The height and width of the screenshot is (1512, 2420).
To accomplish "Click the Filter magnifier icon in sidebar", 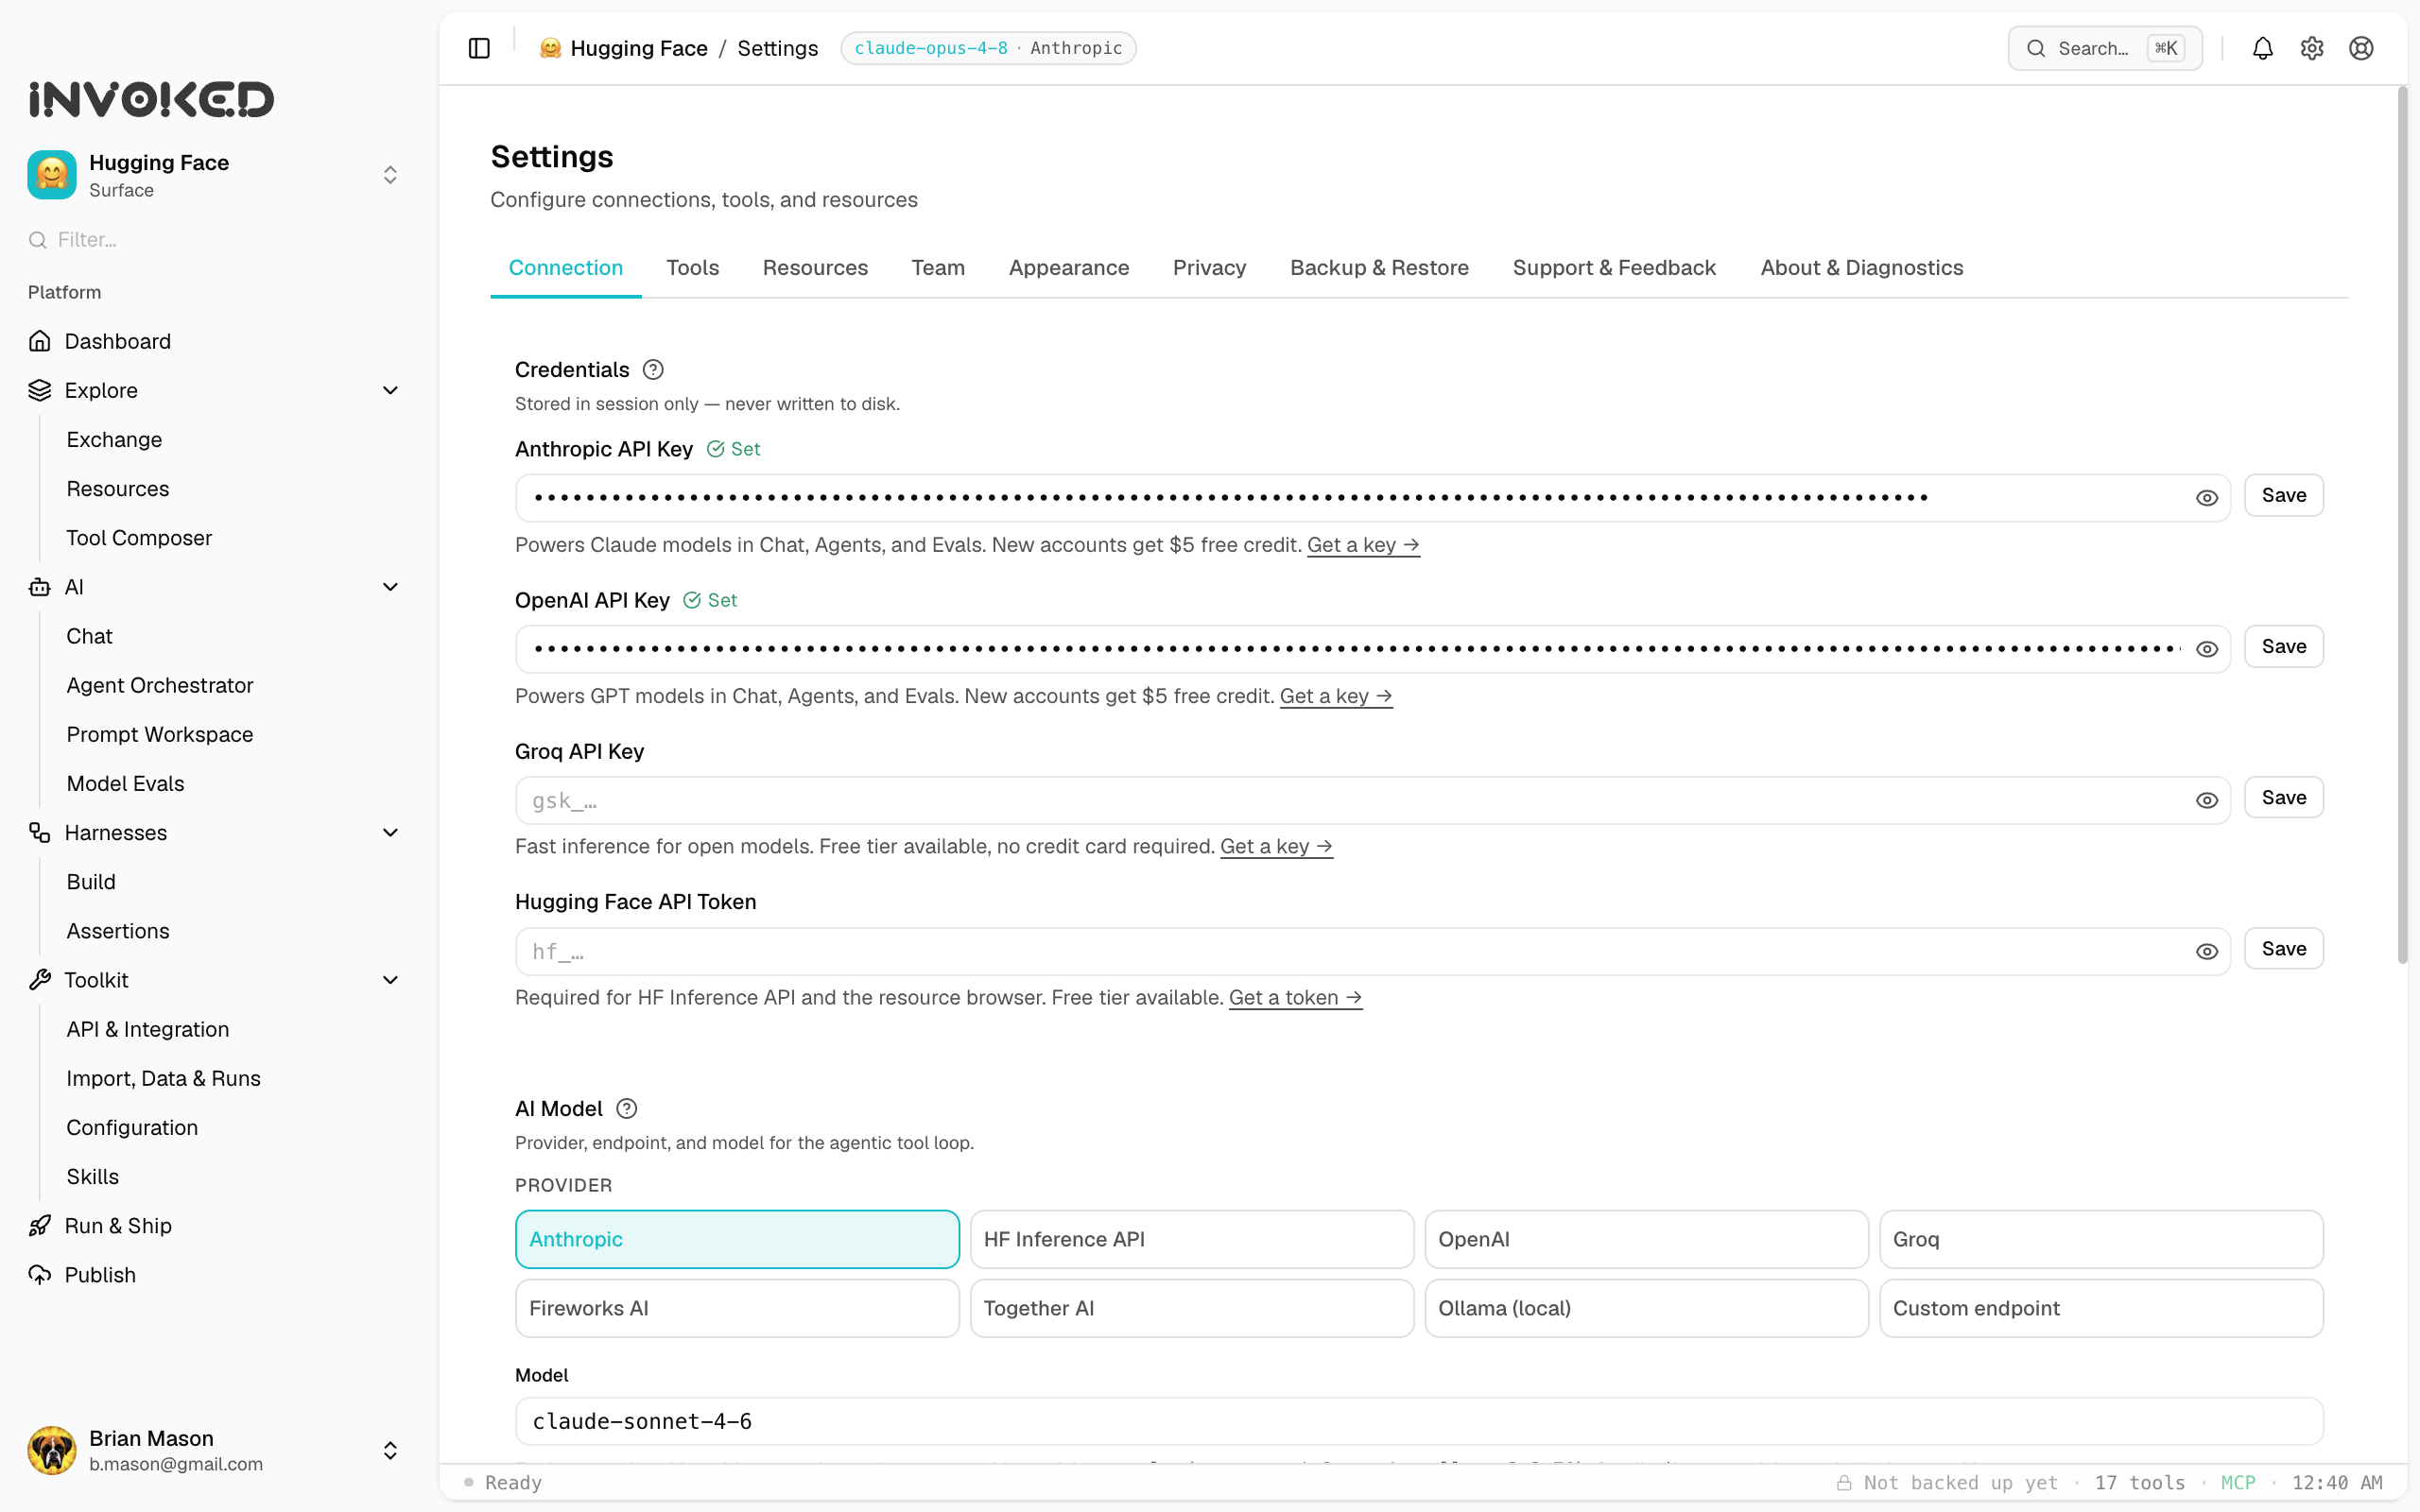I will (38, 240).
